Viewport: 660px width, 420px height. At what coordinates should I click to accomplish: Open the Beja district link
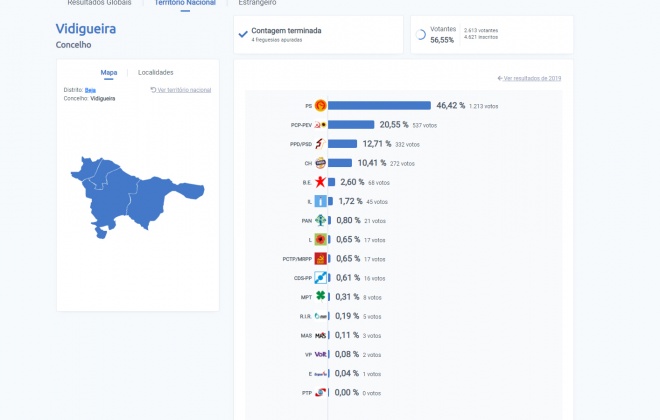click(90, 90)
